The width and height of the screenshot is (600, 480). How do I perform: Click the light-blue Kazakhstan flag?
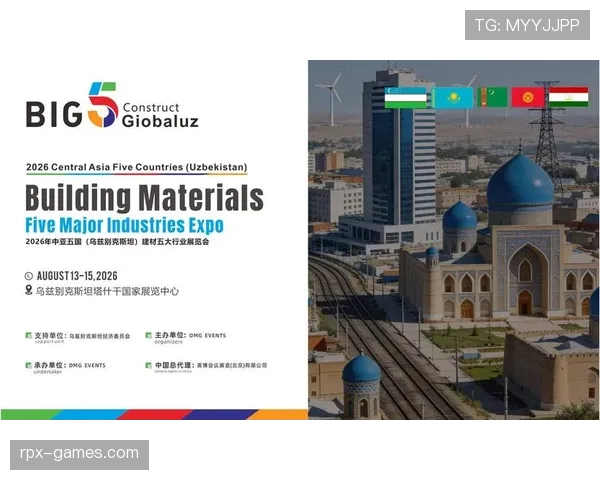452,98
